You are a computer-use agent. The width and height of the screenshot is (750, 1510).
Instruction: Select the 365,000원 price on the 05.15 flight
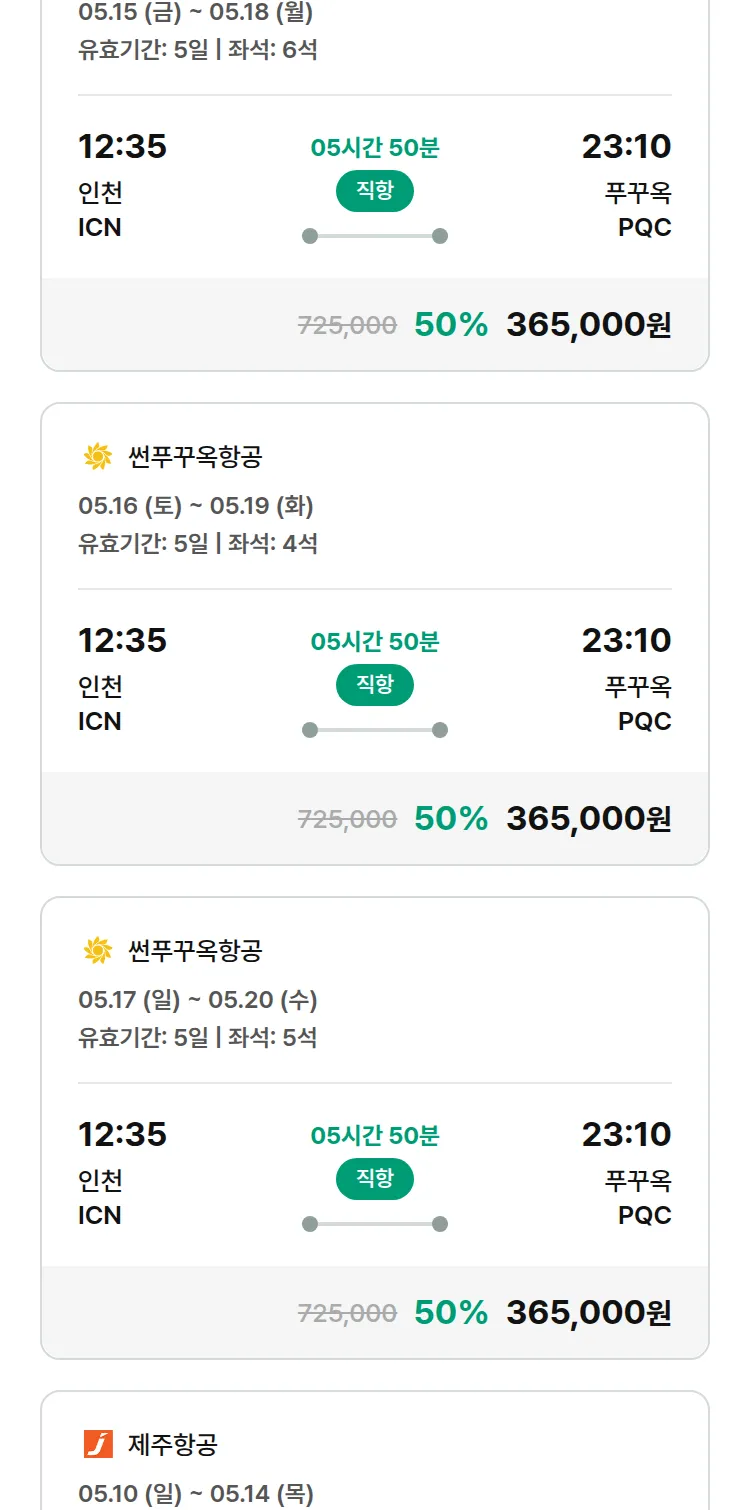click(588, 325)
